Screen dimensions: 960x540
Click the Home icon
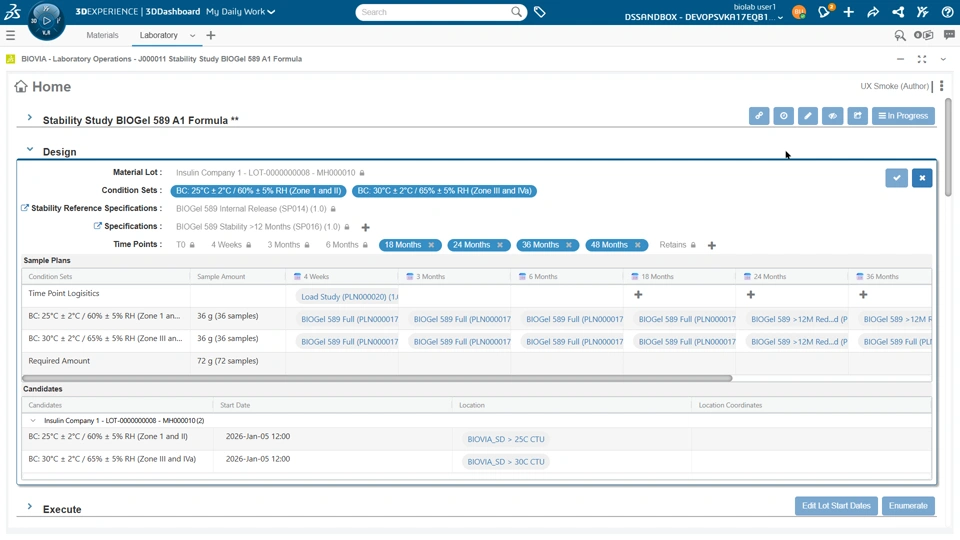tap(21, 86)
